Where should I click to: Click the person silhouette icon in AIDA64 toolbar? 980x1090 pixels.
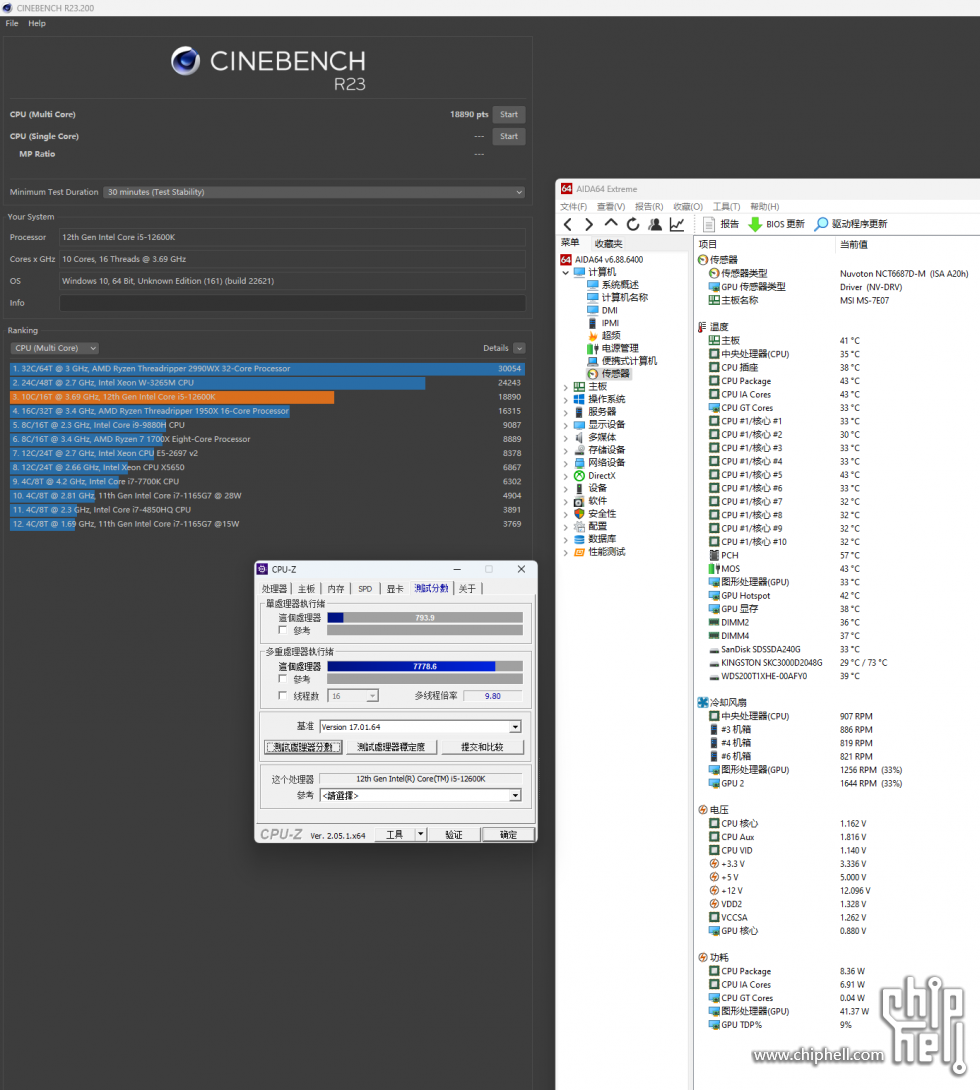[x=655, y=224]
